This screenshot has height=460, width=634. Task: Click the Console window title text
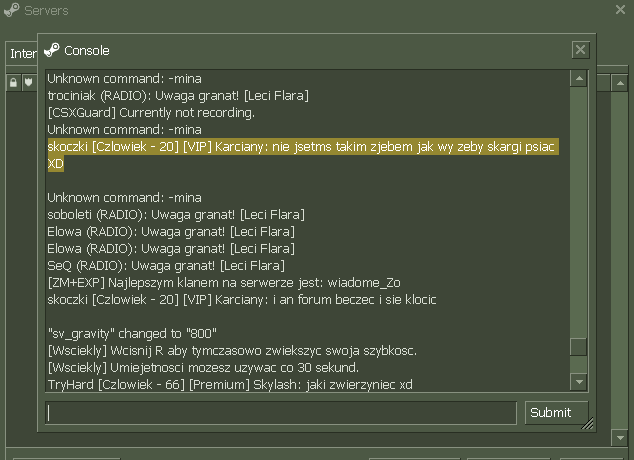(x=87, y=51)
